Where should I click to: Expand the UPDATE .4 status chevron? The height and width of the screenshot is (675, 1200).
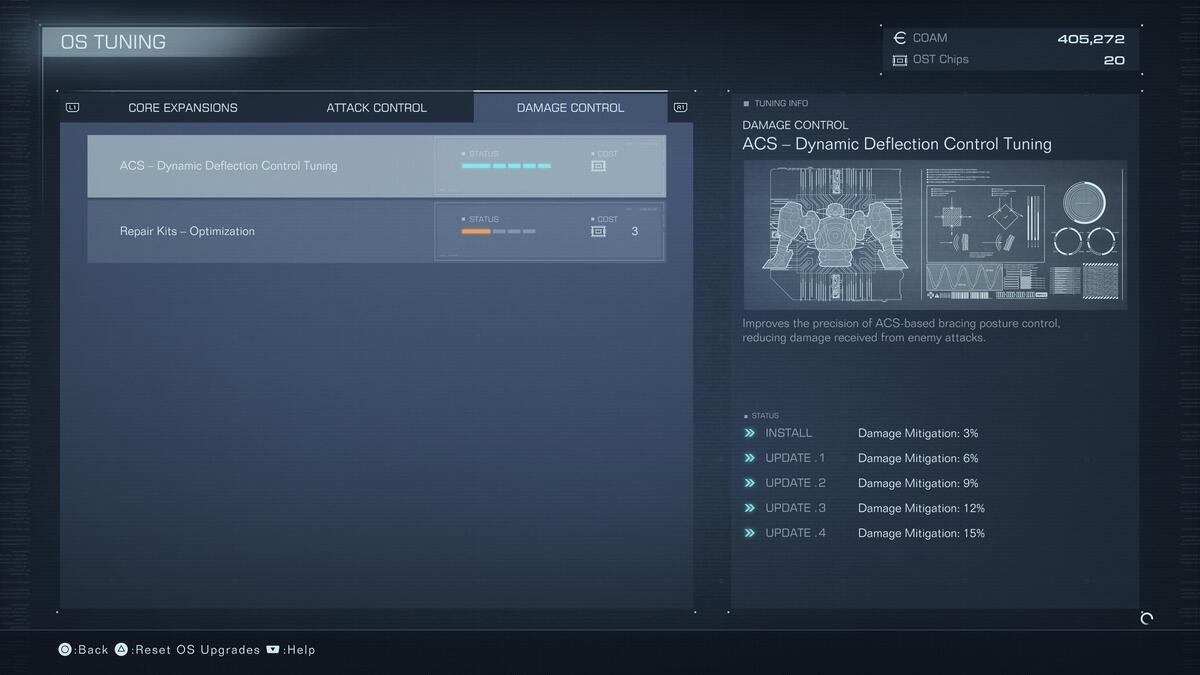point(750,533)
